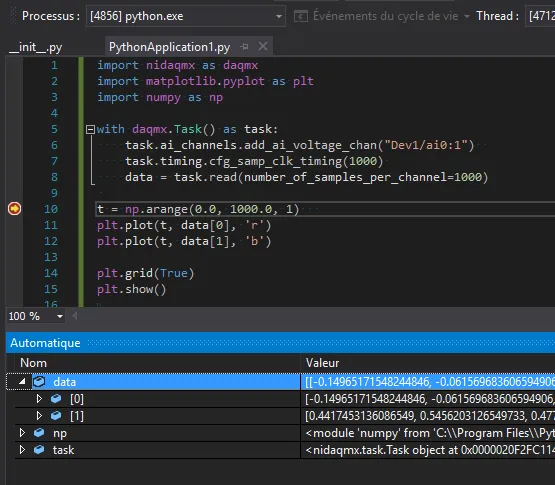Click the cfg_samp_clk_timing(1000) code line
This screenshot has width=555, height=485.
[254, 161]
